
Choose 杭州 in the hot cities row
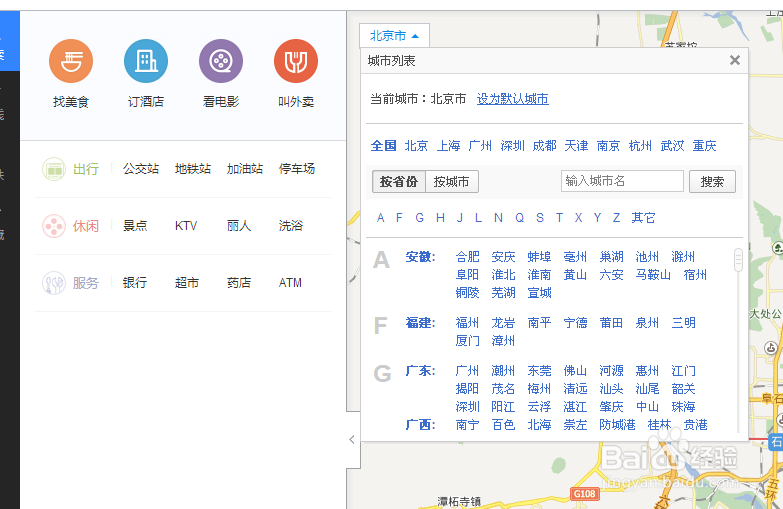[640, 146]
